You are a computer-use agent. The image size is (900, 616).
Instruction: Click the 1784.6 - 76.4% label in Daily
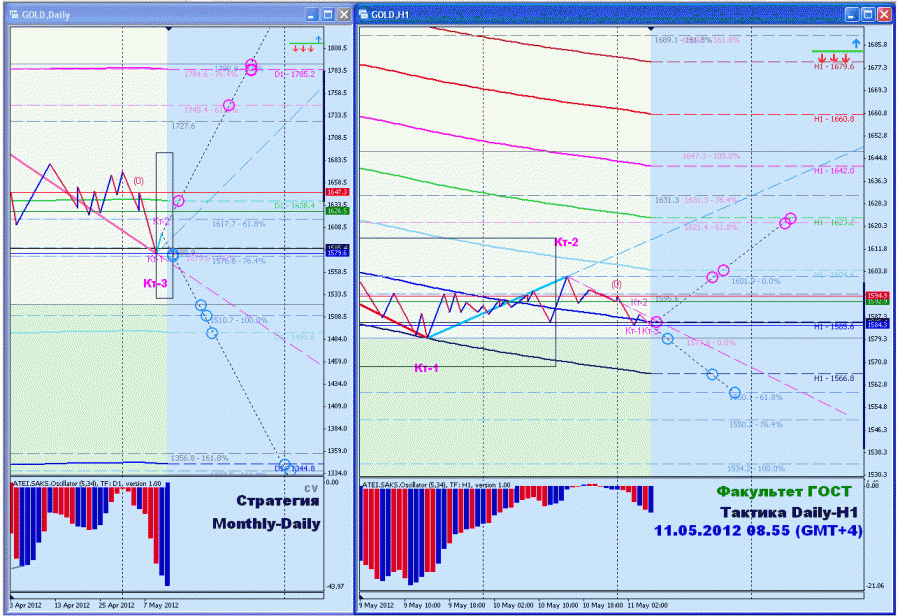211,74
